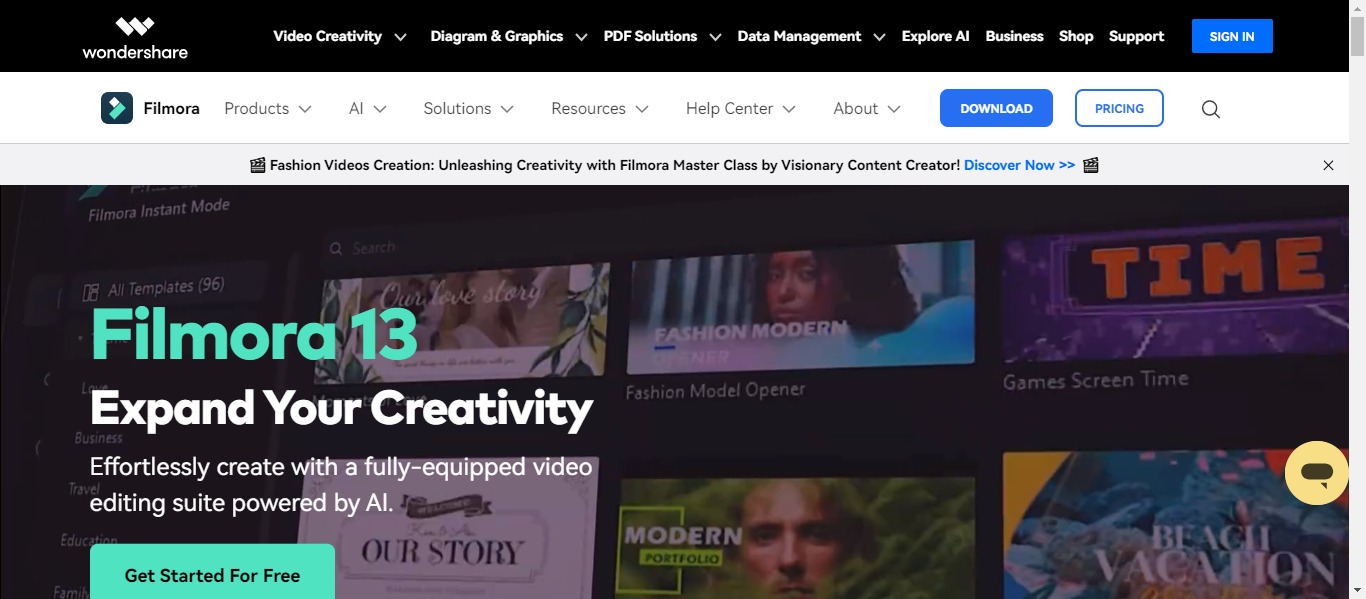Image resolution: width=1366 pixels, height=599 pixels.
Task: Open the Help Center dropdown menu
Action: coord(740,108)
